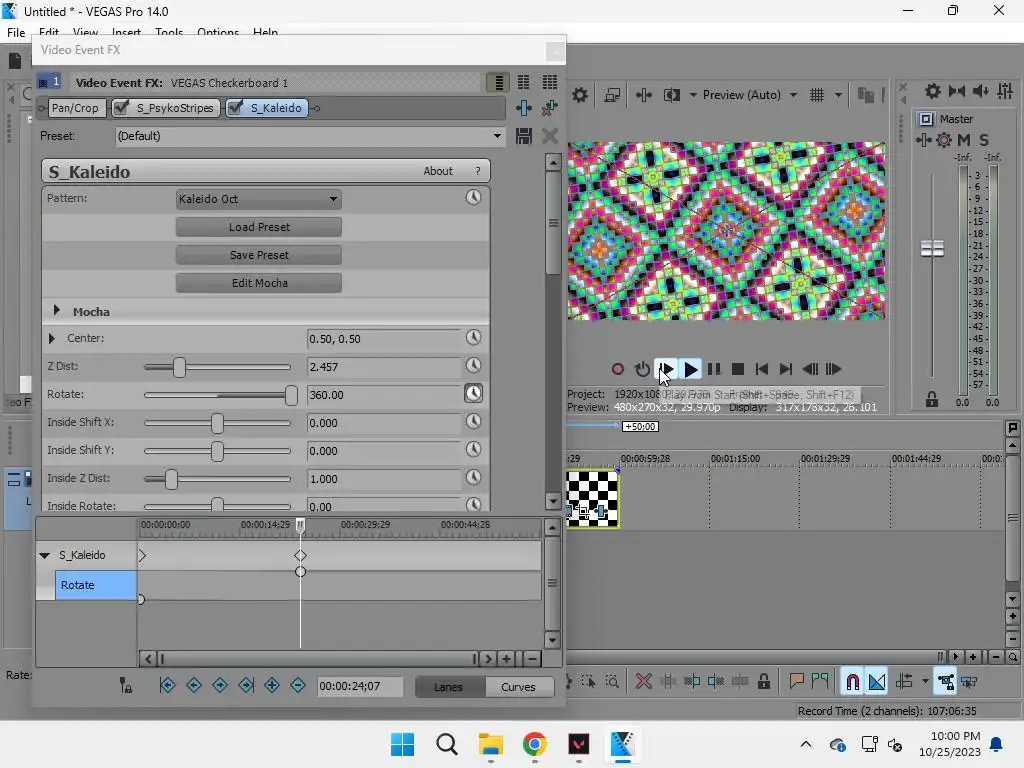Click the Master volume fader handle
The width and height of the screenshot is (1024, 768).
932,249
